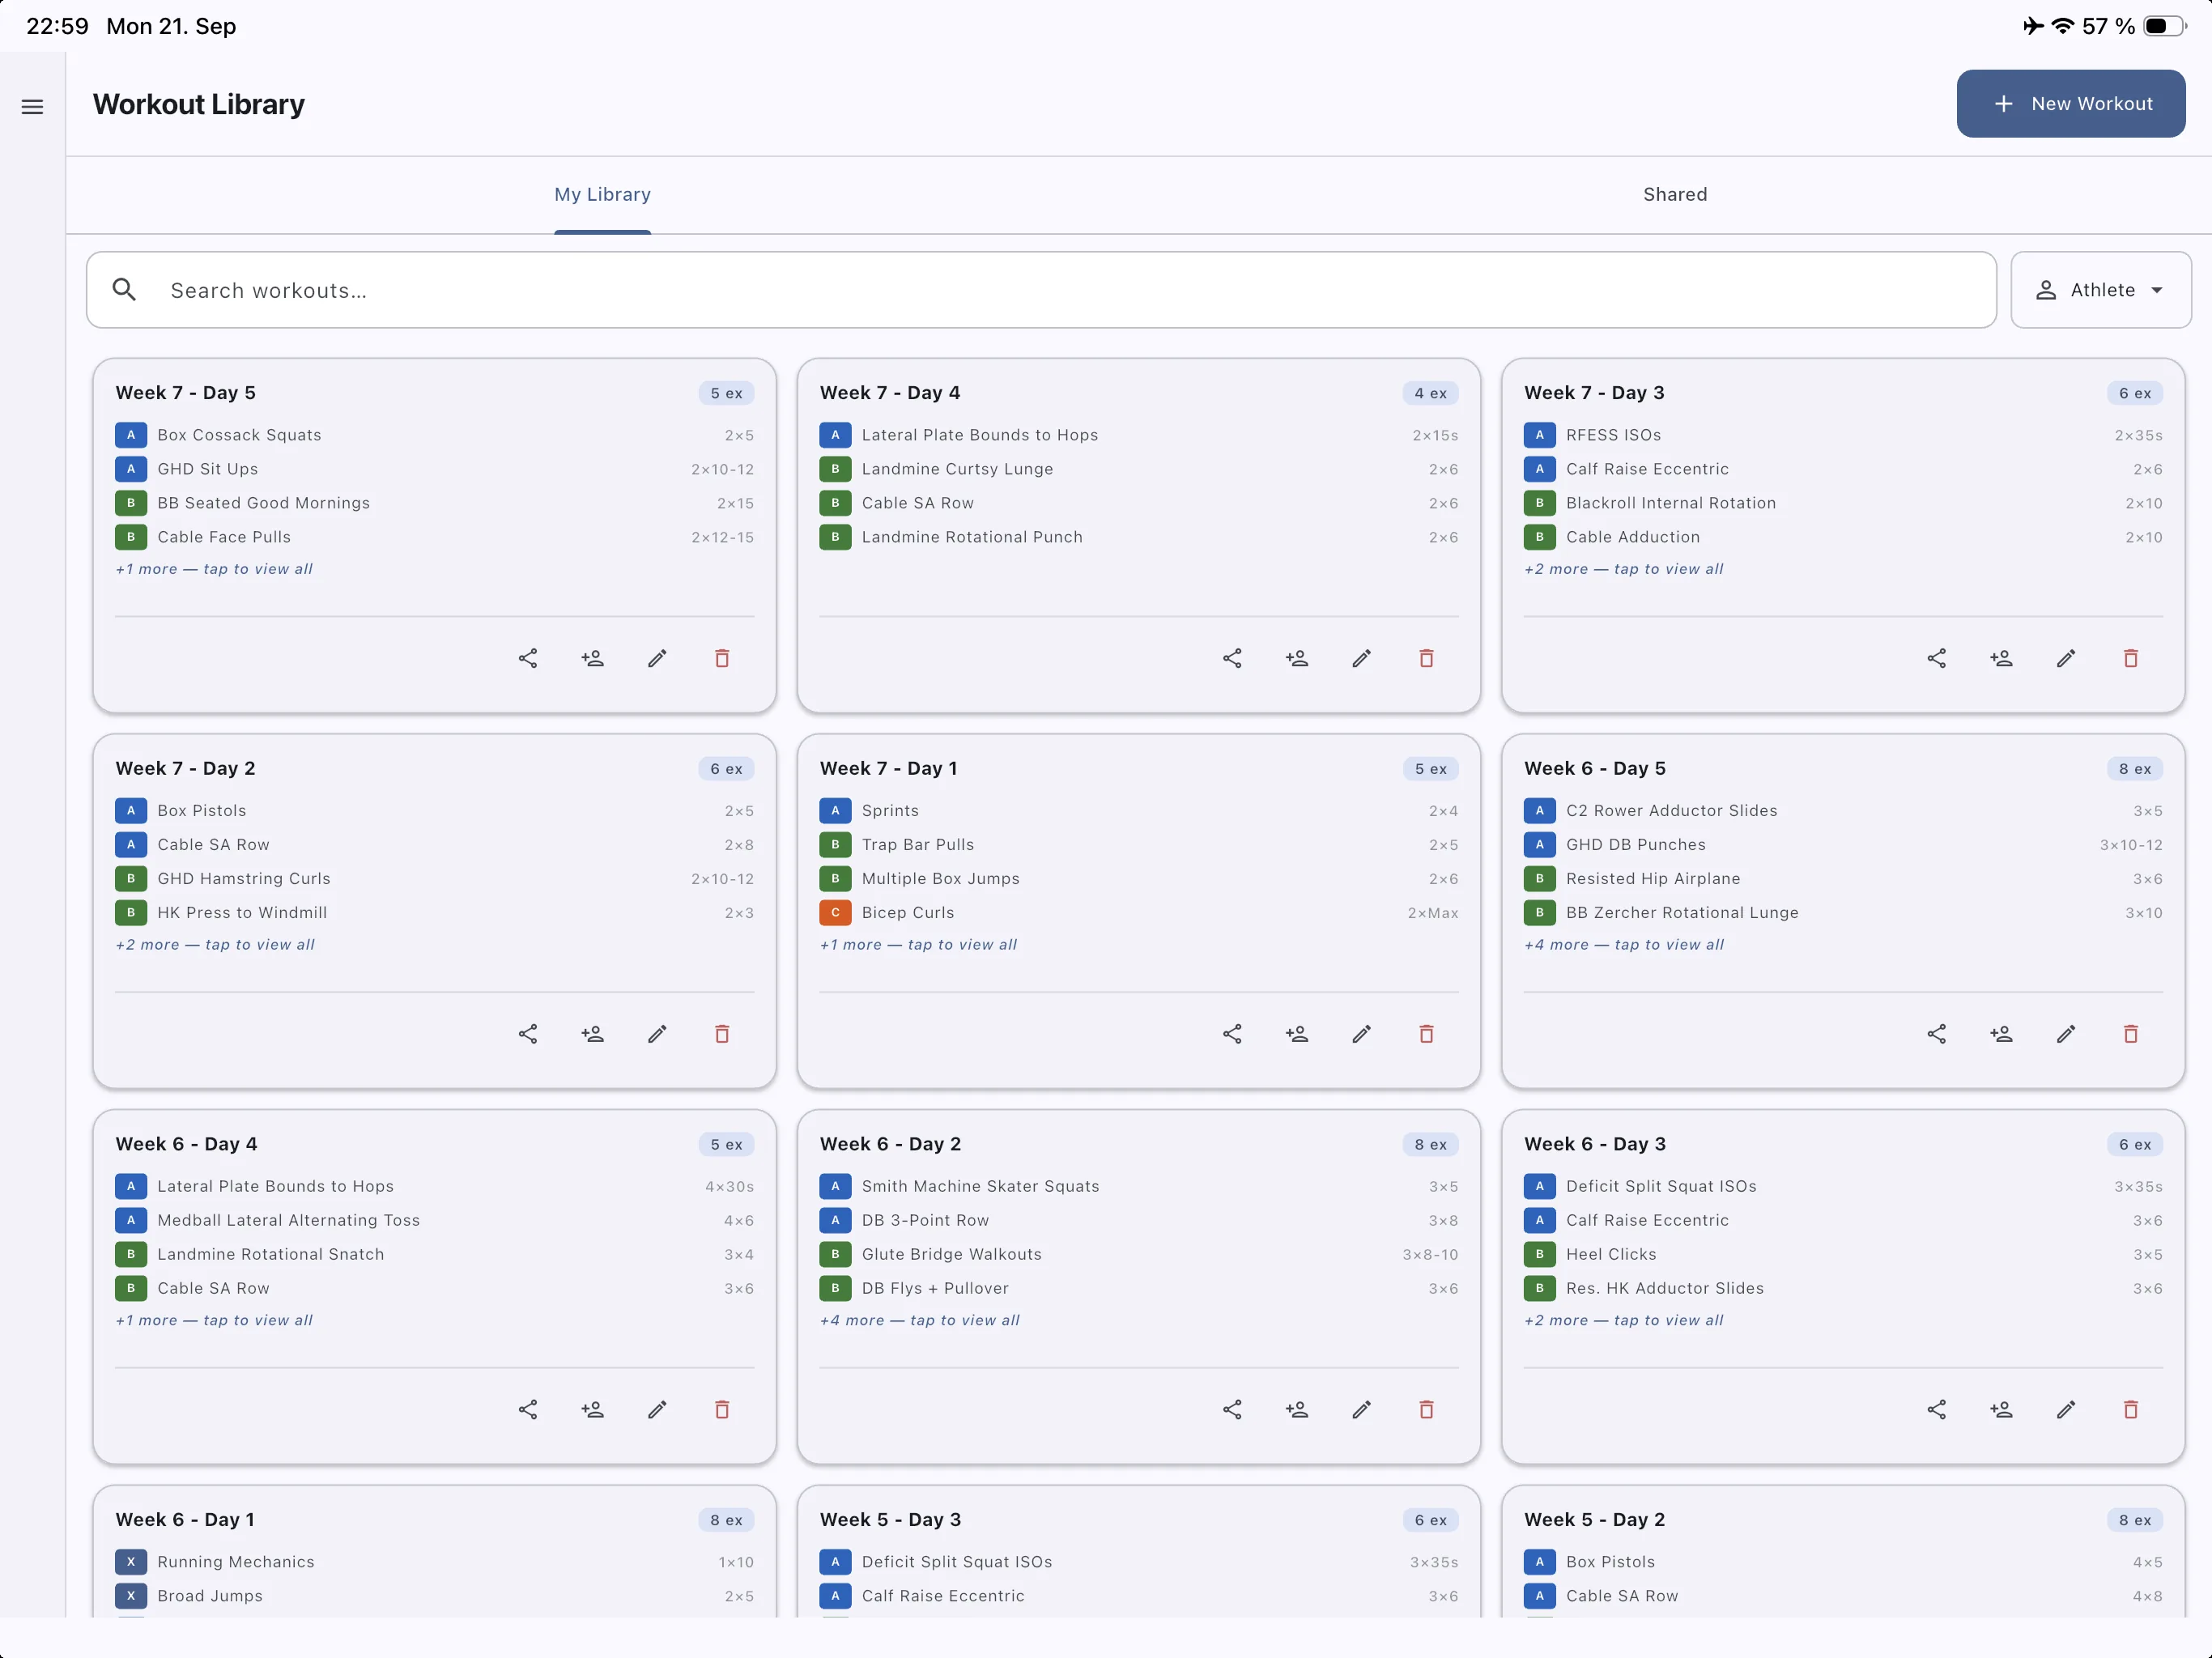Viewport: 2212px width, 1658px height.
Task: Assign Week 6 - Day 3 to an athlete
Action: (x=2001, y=1409)
